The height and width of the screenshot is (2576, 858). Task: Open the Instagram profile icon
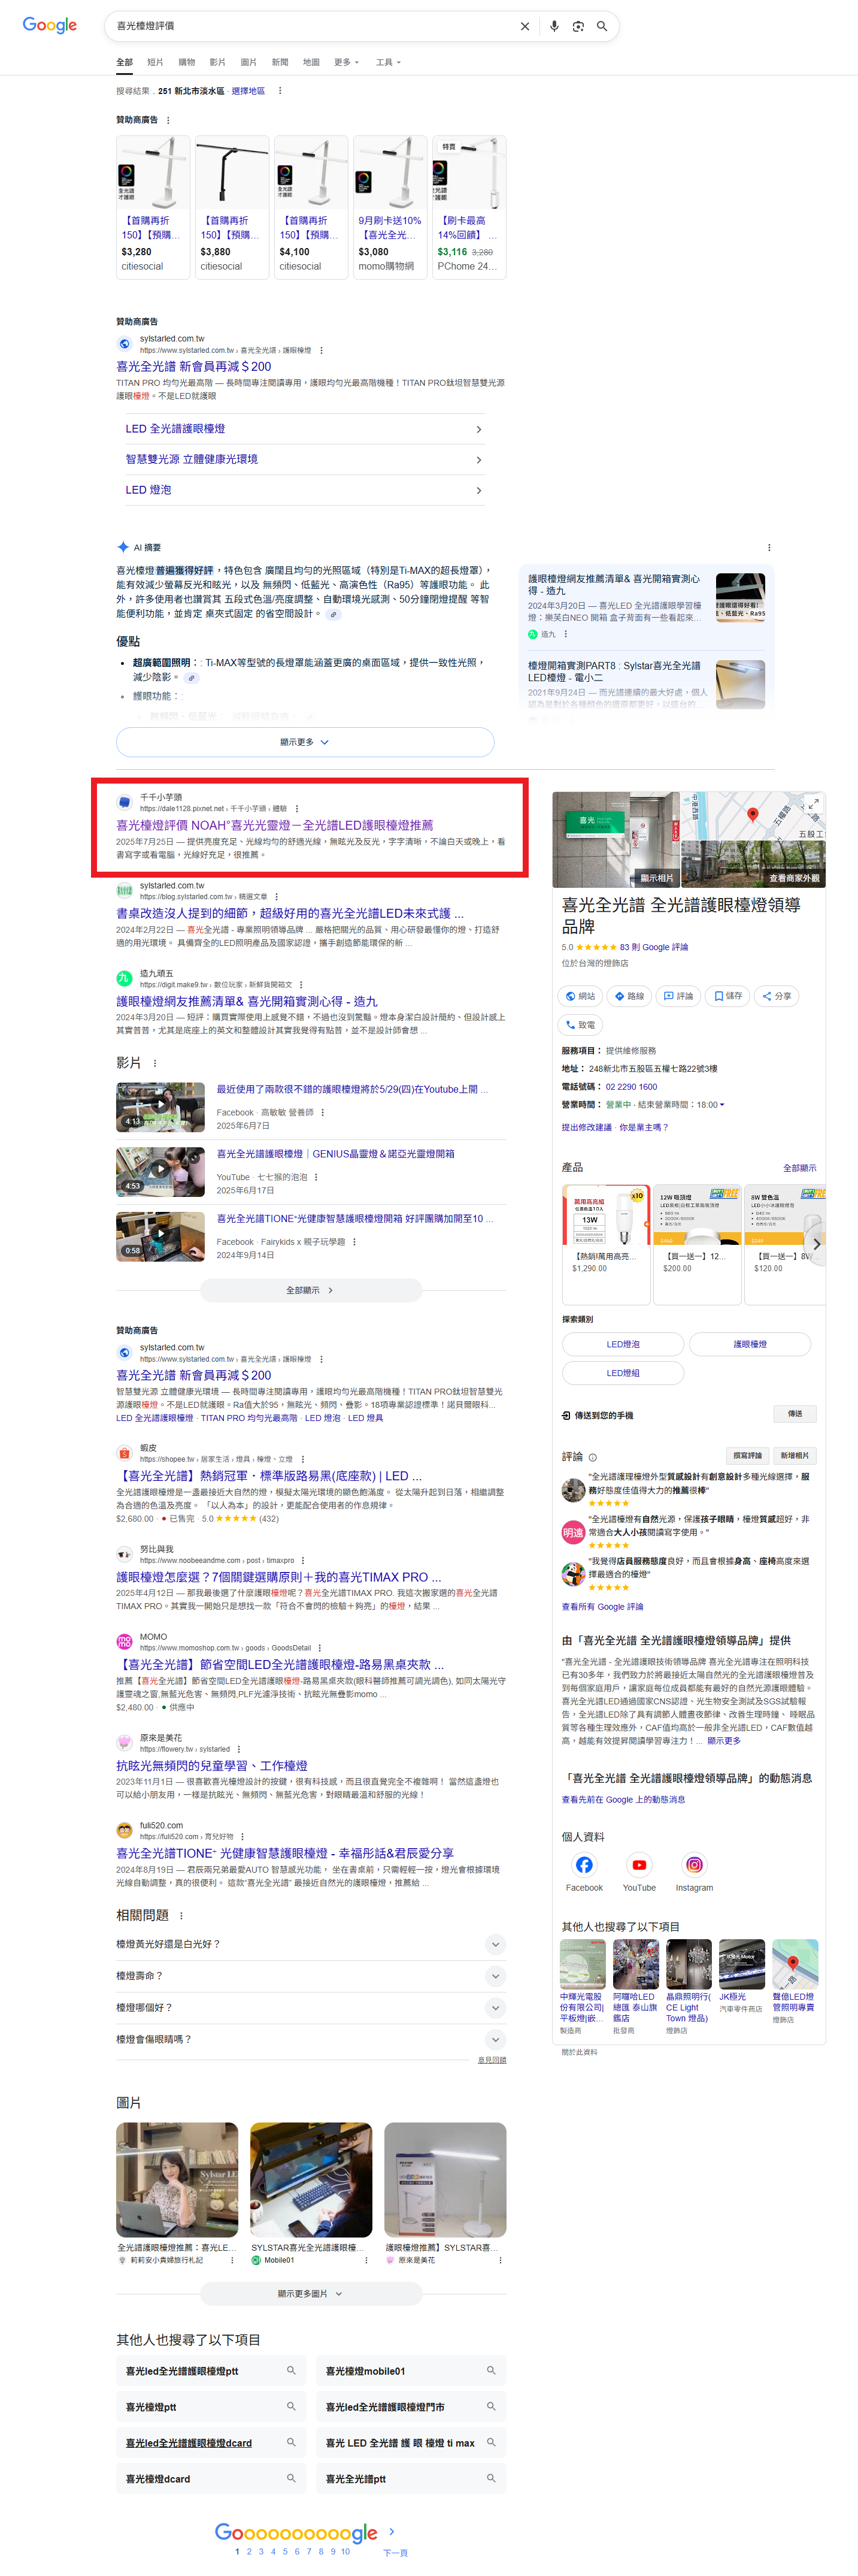click(x=694, y=1865)
